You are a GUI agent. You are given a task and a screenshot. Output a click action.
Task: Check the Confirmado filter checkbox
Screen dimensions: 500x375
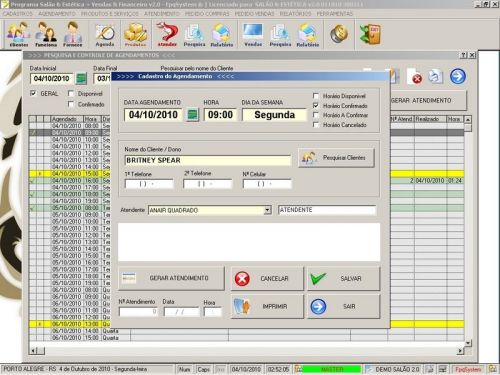[71, 104]
